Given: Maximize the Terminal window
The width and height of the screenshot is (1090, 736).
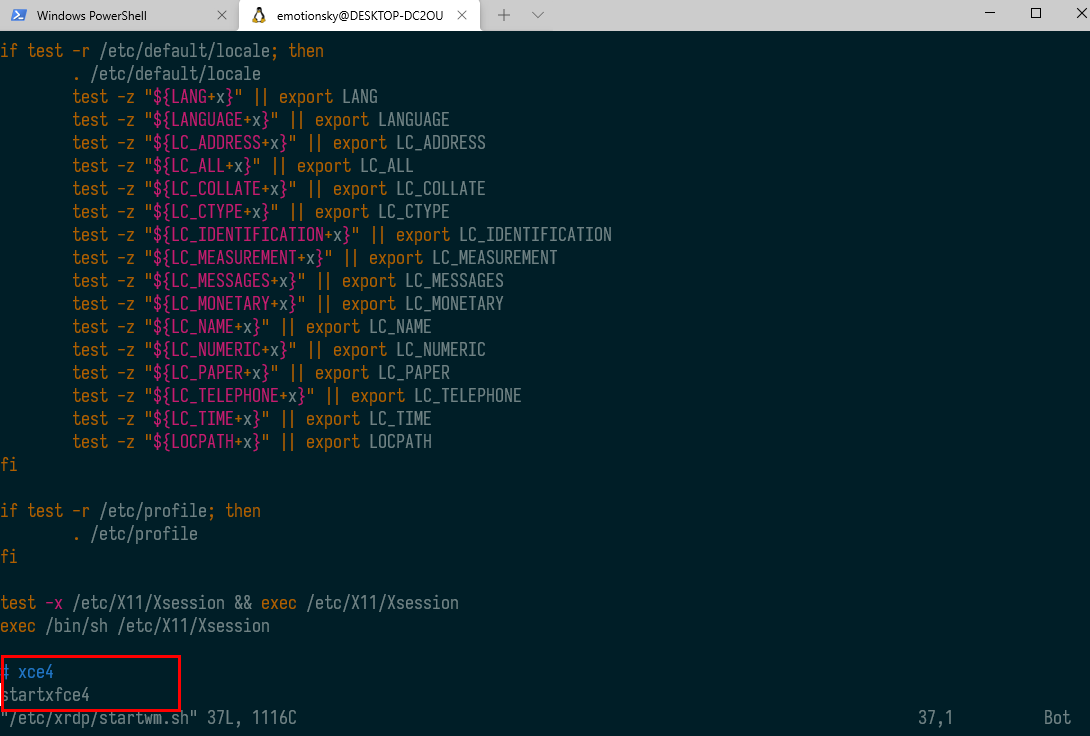Looking at the screenshot, I should click(x=1035, y=11).
